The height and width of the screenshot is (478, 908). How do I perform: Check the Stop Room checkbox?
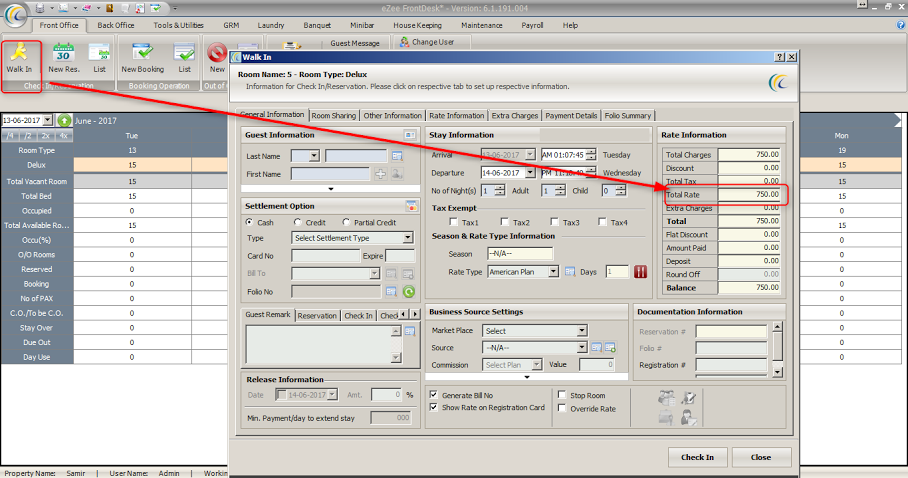point(562,395)
